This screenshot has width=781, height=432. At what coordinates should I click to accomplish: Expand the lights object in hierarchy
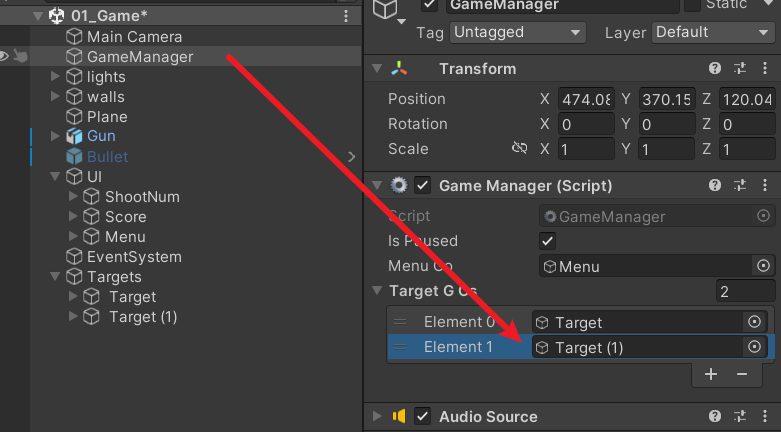(x=57, y=76)
